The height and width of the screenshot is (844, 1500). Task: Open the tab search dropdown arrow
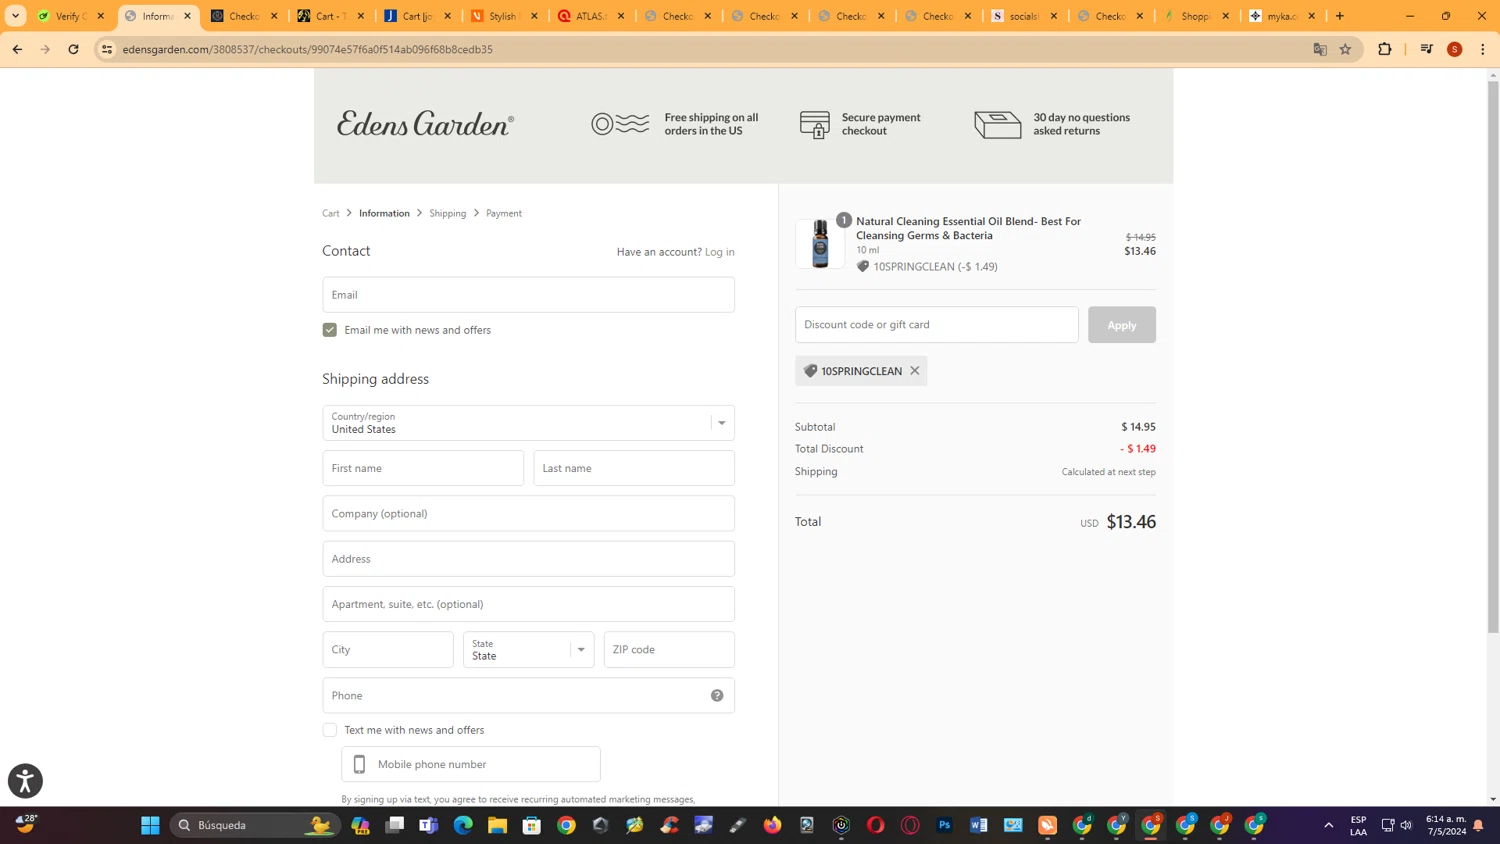16,16
